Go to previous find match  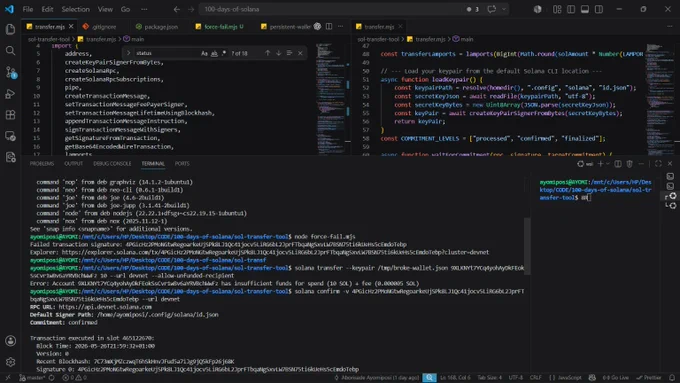pos(268,53)
